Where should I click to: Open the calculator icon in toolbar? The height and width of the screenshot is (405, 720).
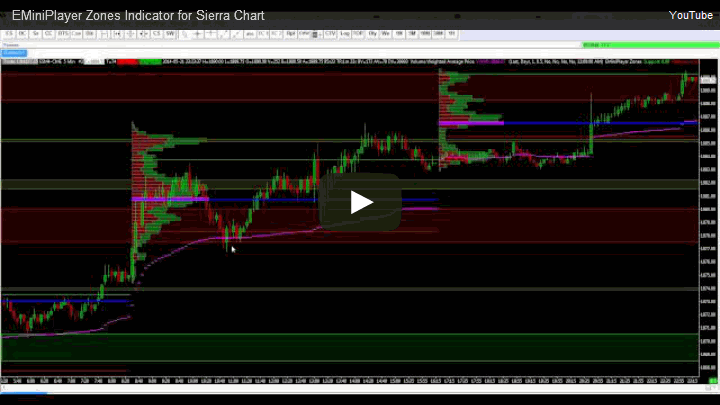pos(315,35)
